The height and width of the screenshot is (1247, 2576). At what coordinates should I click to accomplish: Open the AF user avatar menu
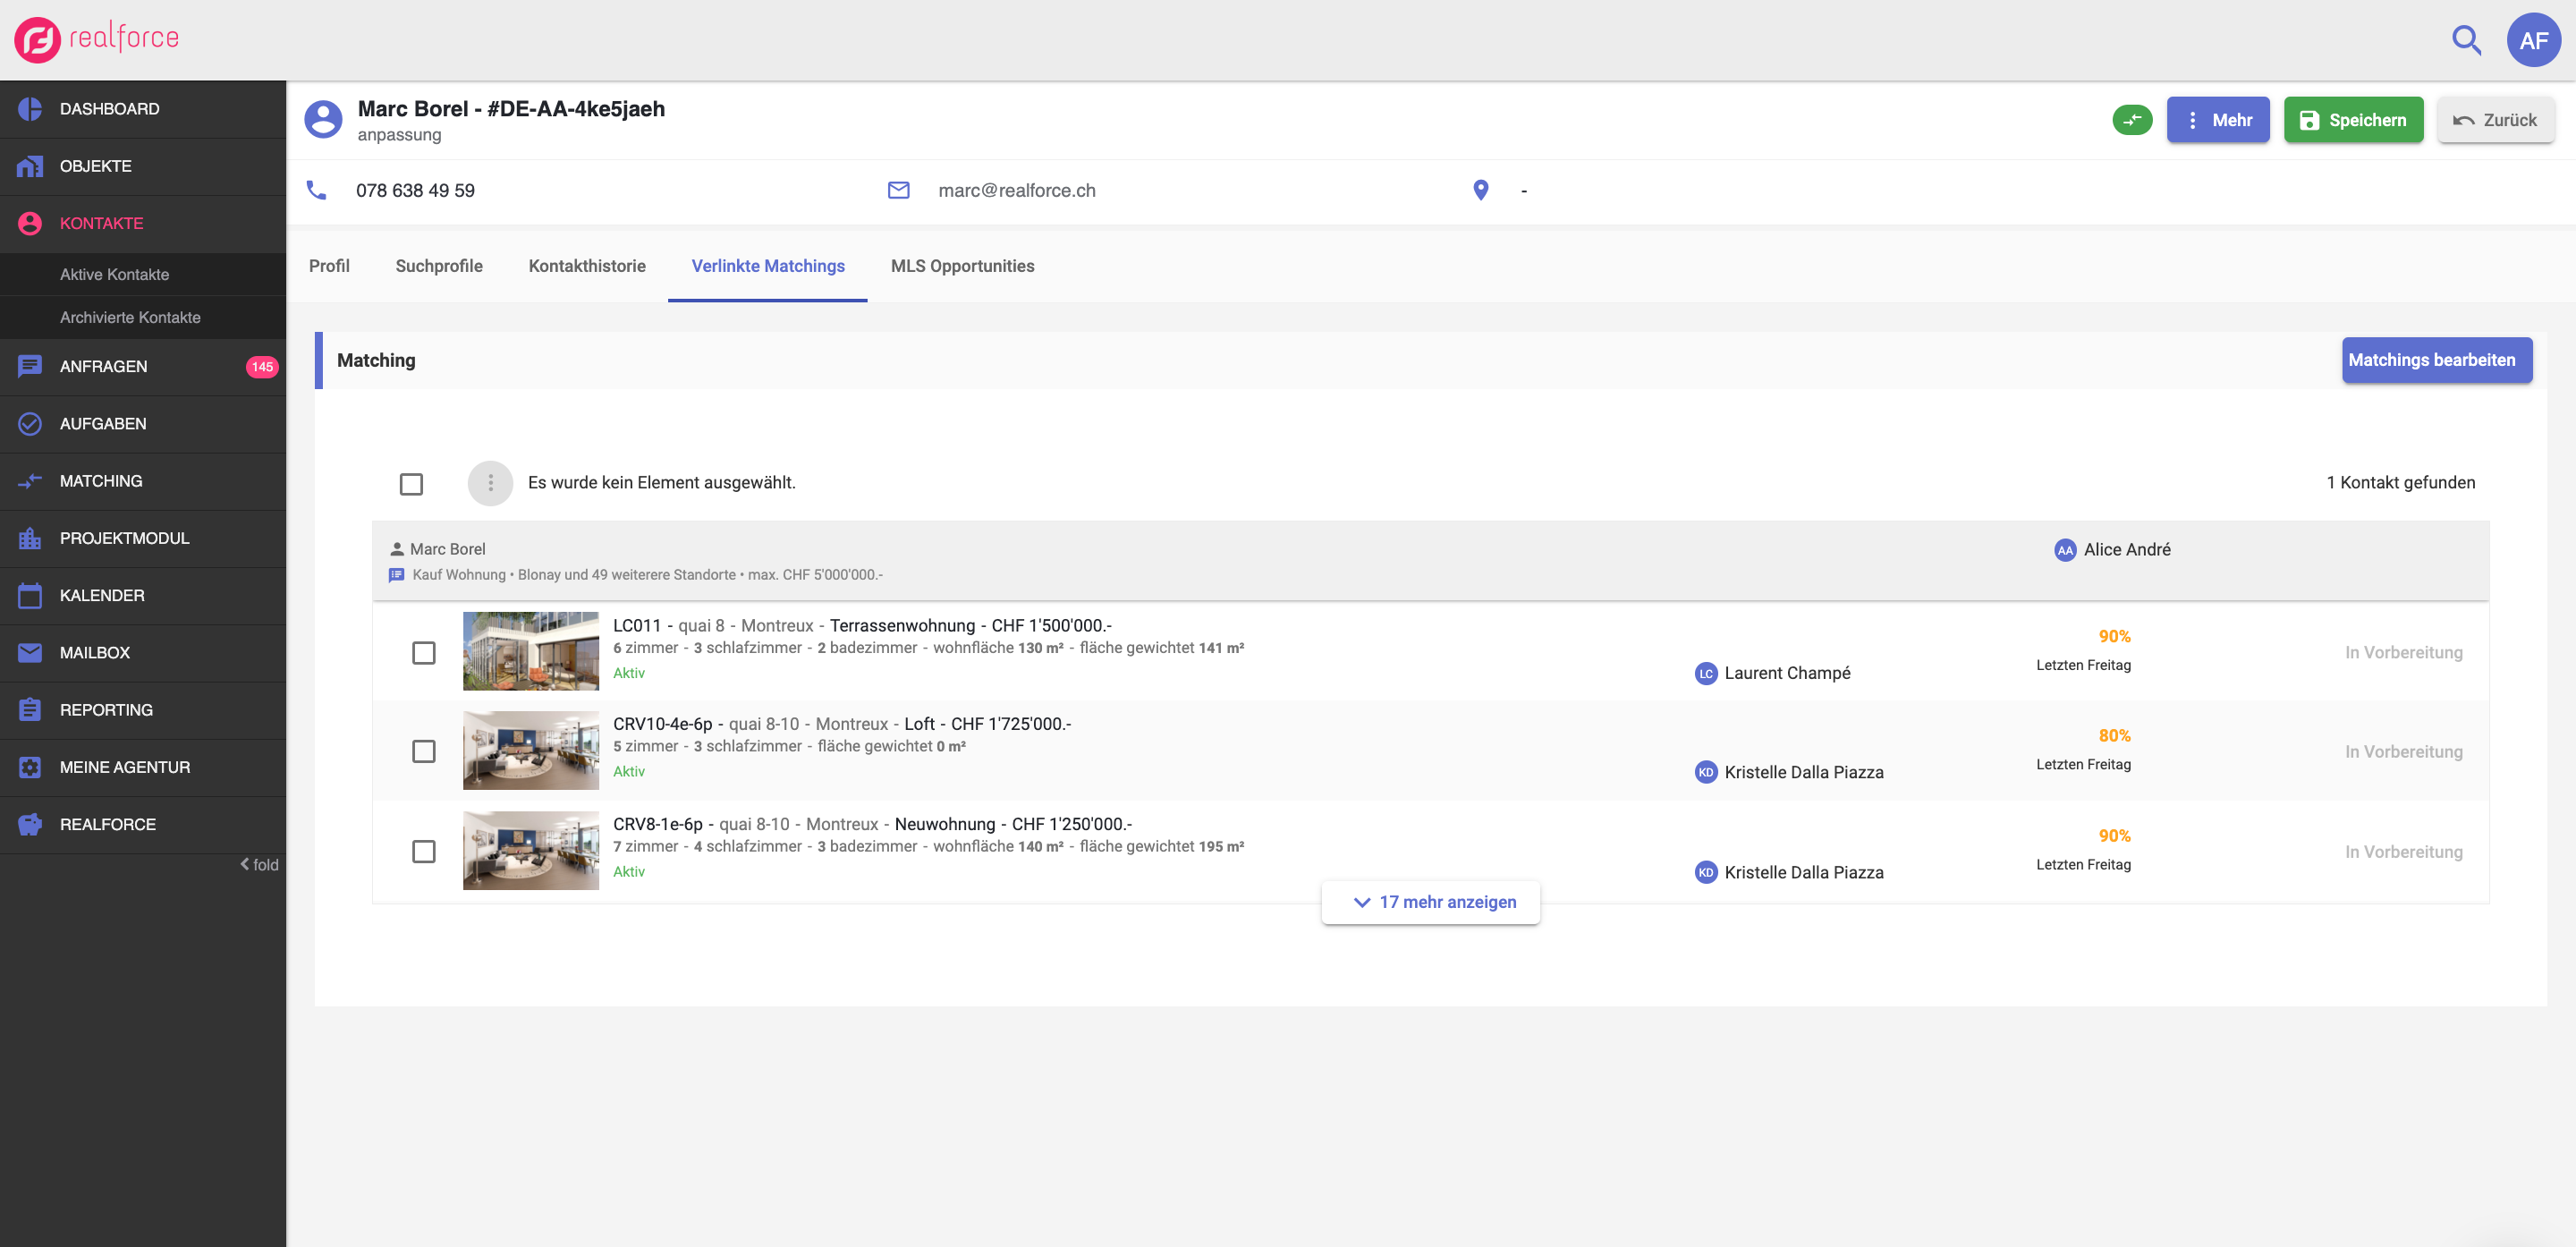pos(2533,40)
